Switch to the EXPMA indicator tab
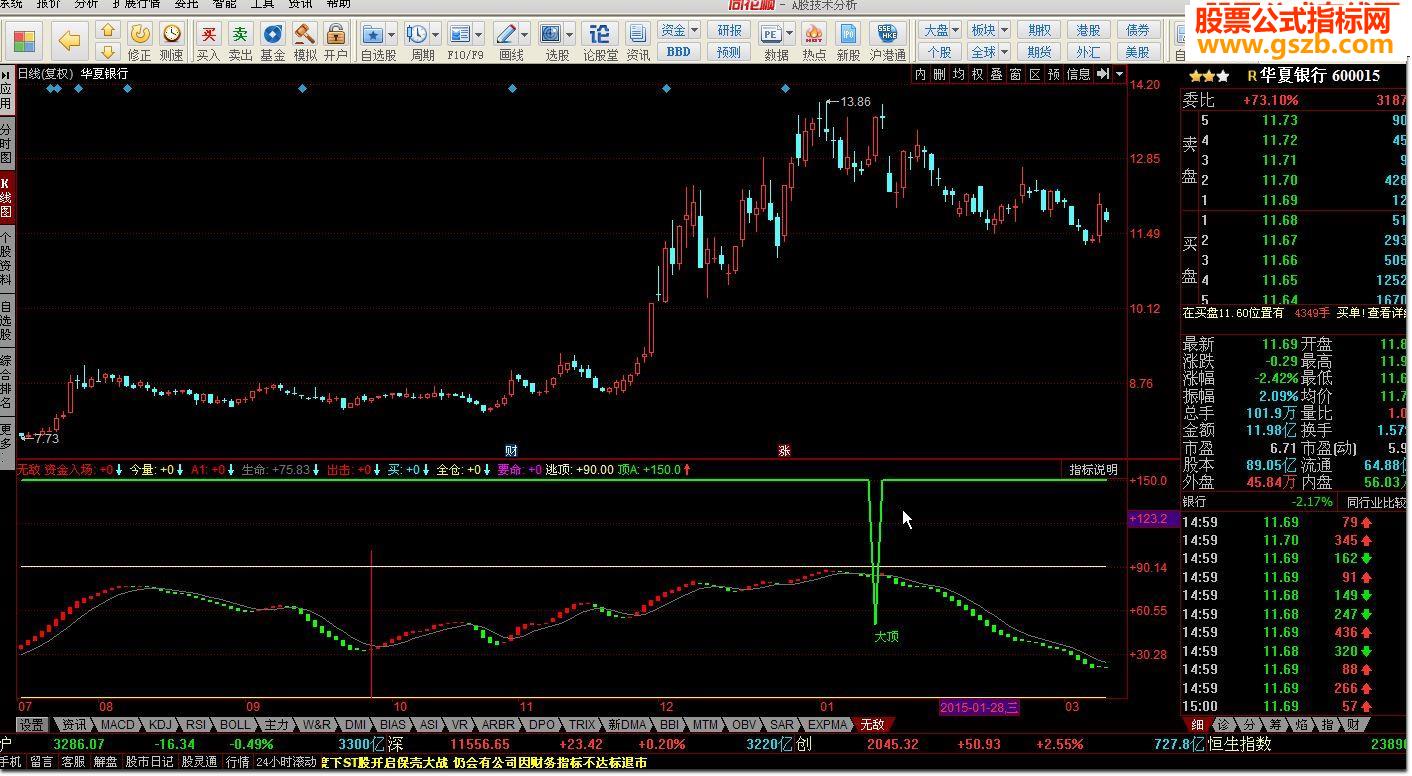Viewport: 1412px width, 776px height. coord(827,725)
